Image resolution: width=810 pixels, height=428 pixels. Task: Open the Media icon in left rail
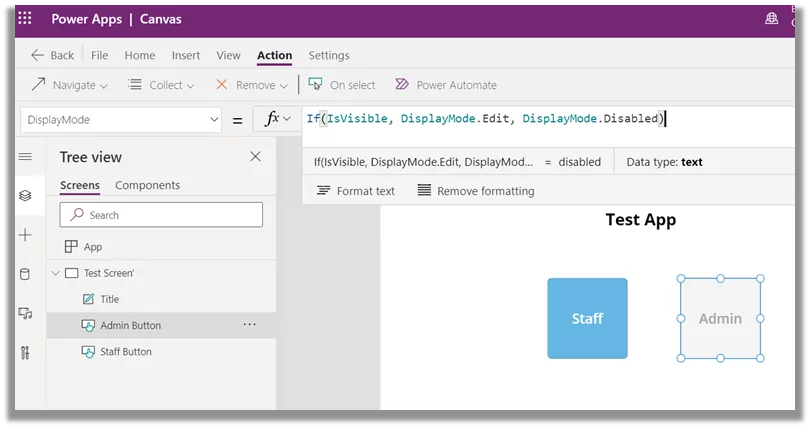pos(25,313)
